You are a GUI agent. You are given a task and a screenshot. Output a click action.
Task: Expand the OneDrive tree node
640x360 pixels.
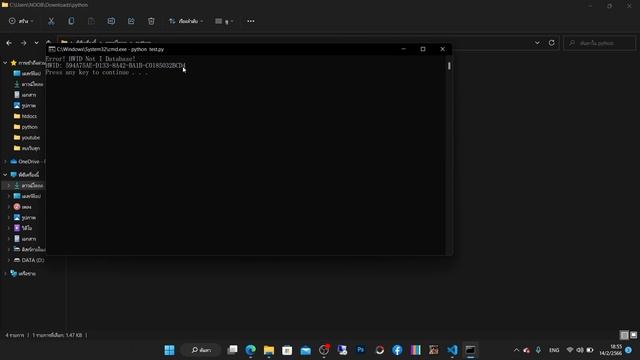[x=5, y=162]
